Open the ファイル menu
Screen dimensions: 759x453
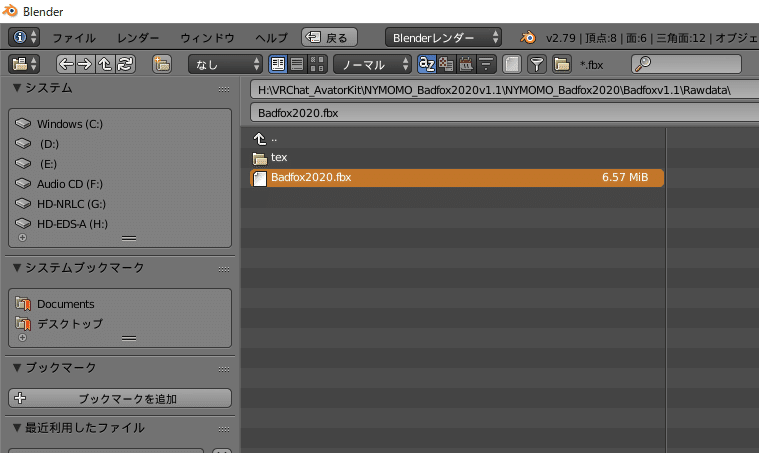74,38
